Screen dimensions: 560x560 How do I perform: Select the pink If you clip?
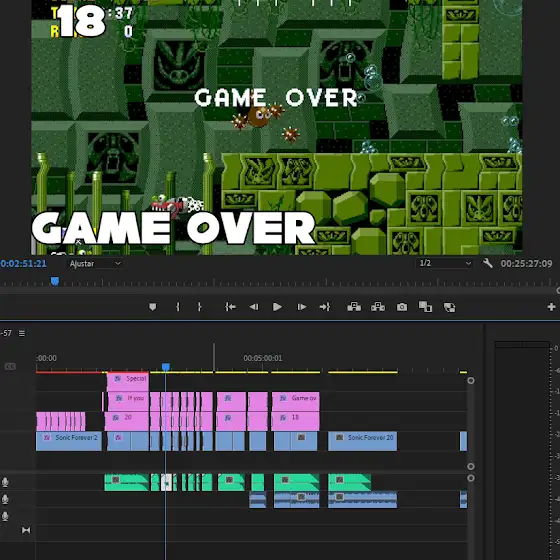click(x=128, y=401)
